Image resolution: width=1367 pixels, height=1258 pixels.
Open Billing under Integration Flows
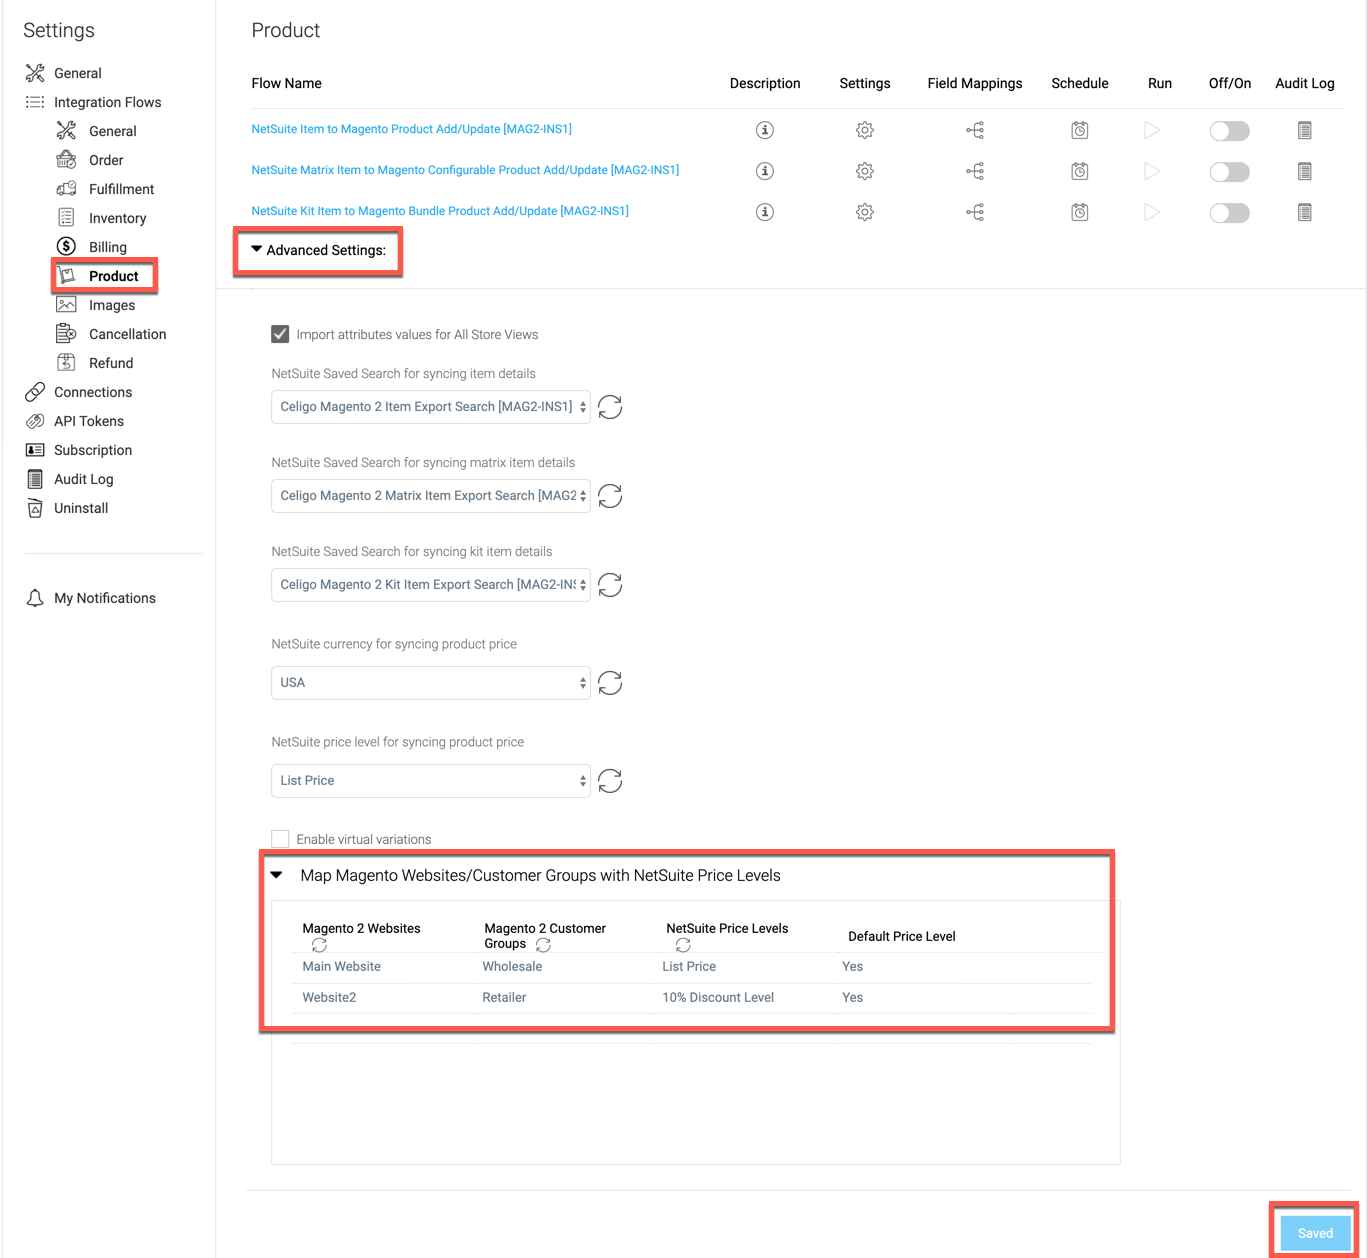pos(91,247)
